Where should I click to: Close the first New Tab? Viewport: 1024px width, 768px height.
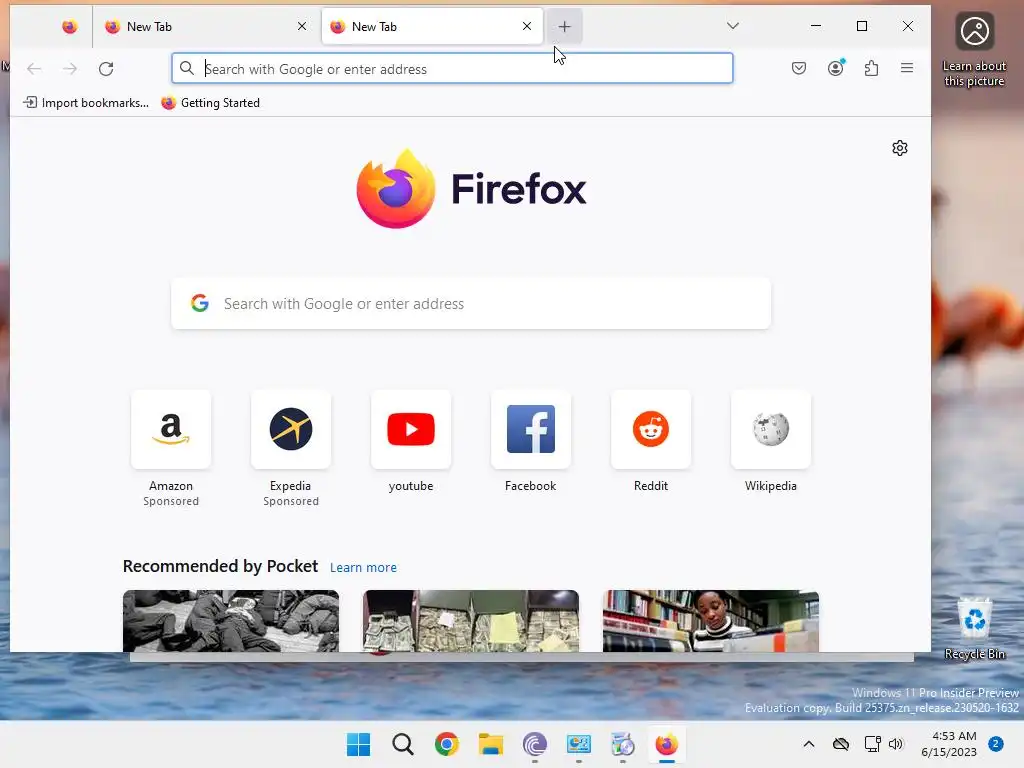(x=302, y=26)
